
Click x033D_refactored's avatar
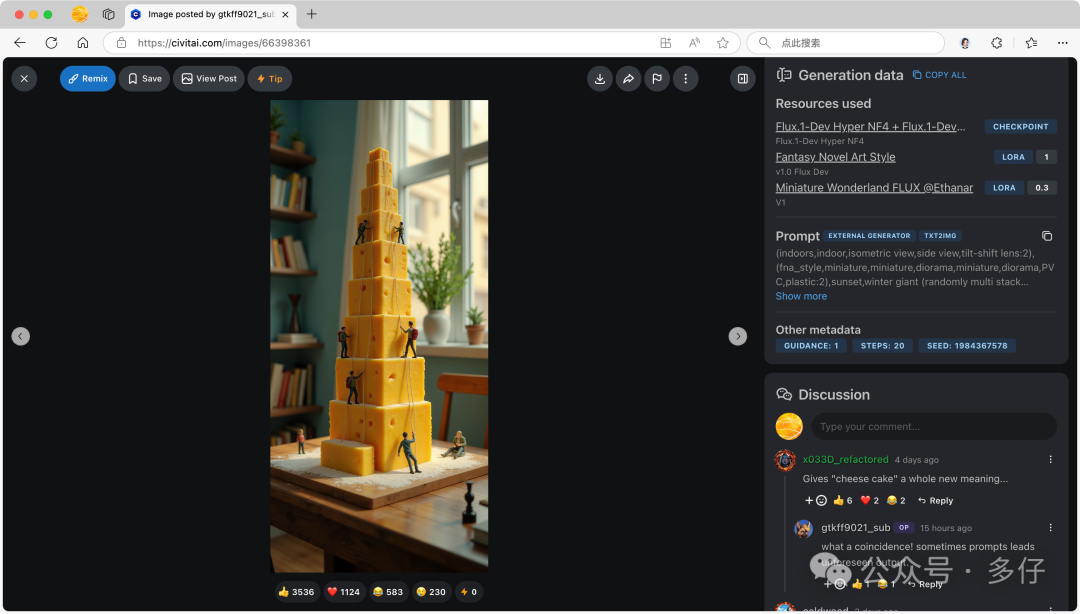click(x=785, y=460)
